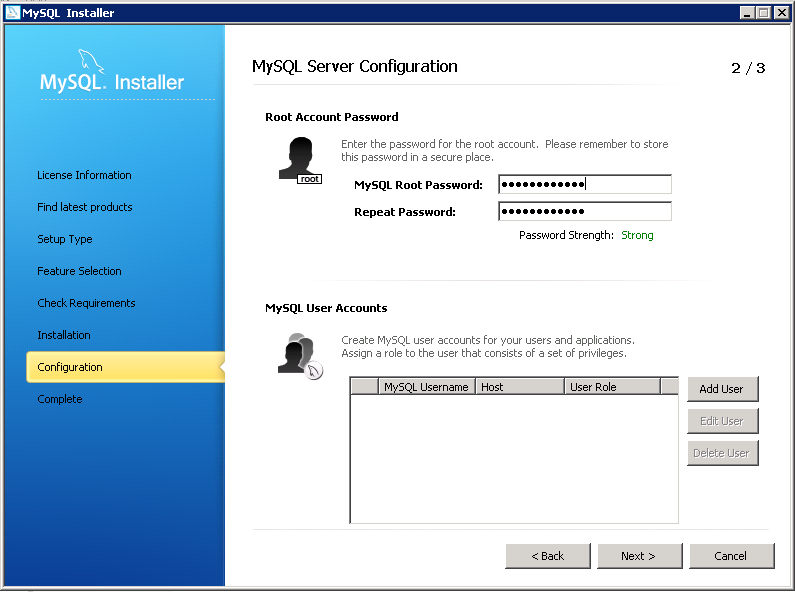Image resolution: width=795 pixels, height=592 pixels.
Task: Click the root account user icon
Action: (300, 160)
